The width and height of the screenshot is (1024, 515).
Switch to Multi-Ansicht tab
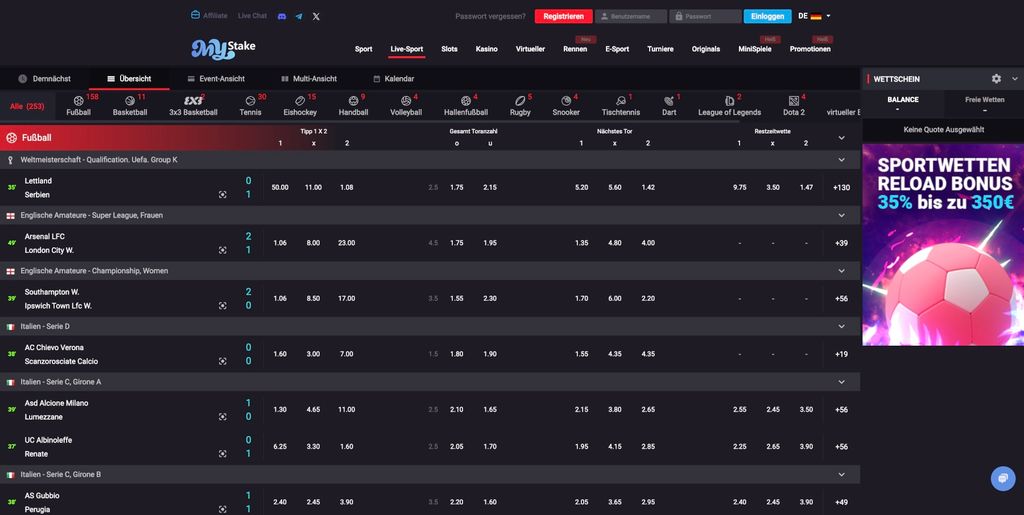click(x=309, y=78)
